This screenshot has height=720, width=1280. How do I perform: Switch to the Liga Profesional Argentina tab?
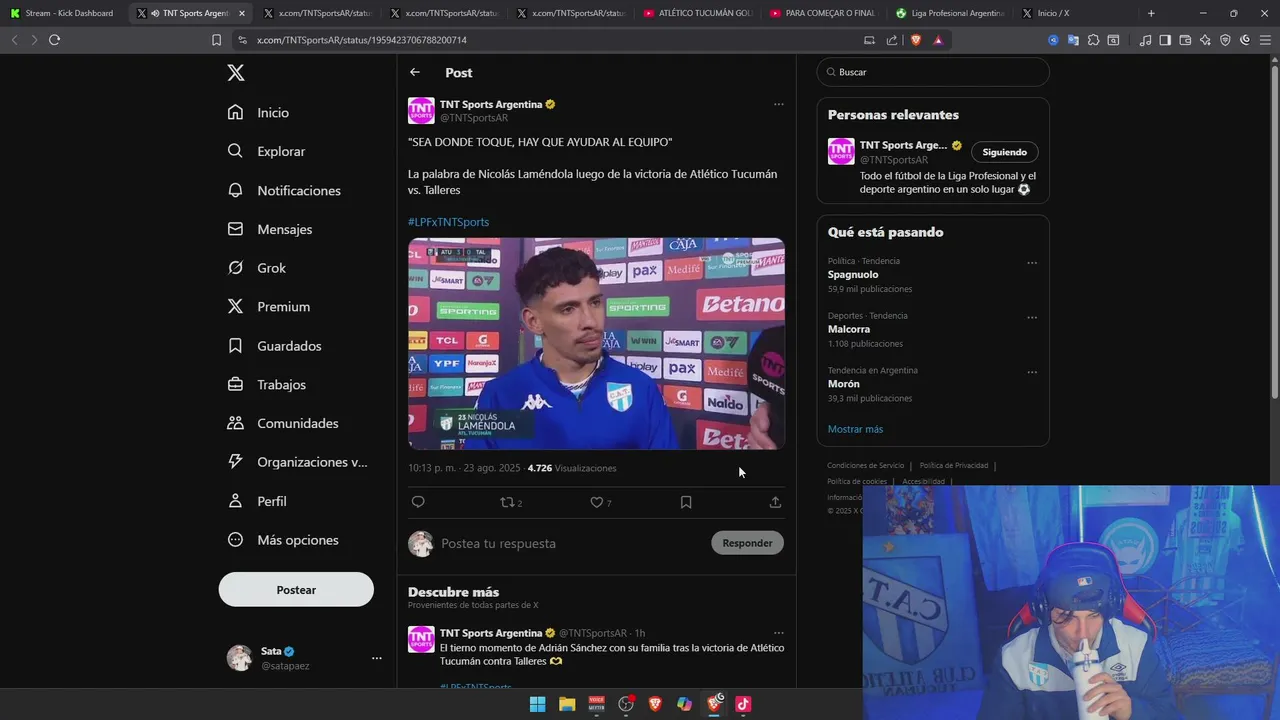(952, 13)
